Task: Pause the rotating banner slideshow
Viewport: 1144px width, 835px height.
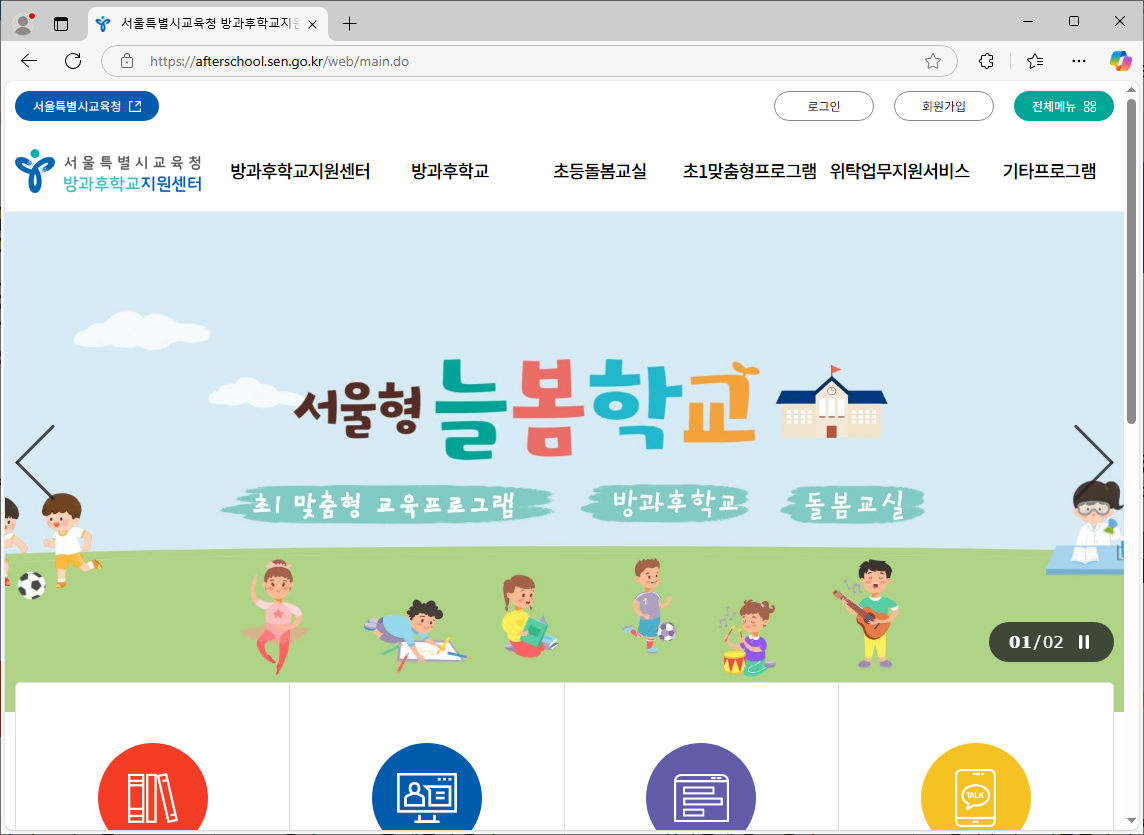Action: tap(1087, 642)
